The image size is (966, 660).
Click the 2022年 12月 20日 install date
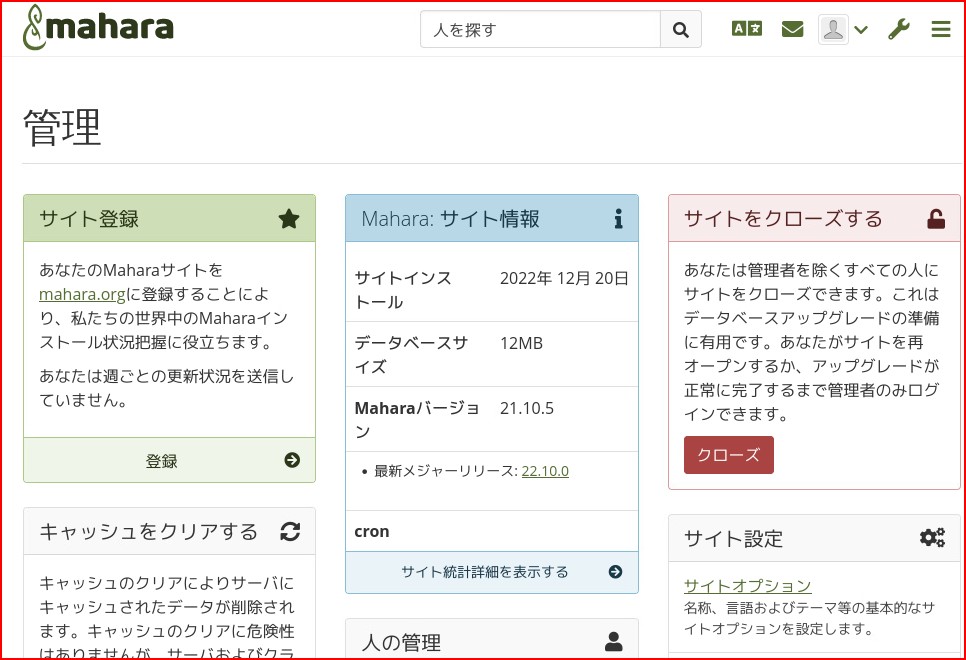(564, 279)
